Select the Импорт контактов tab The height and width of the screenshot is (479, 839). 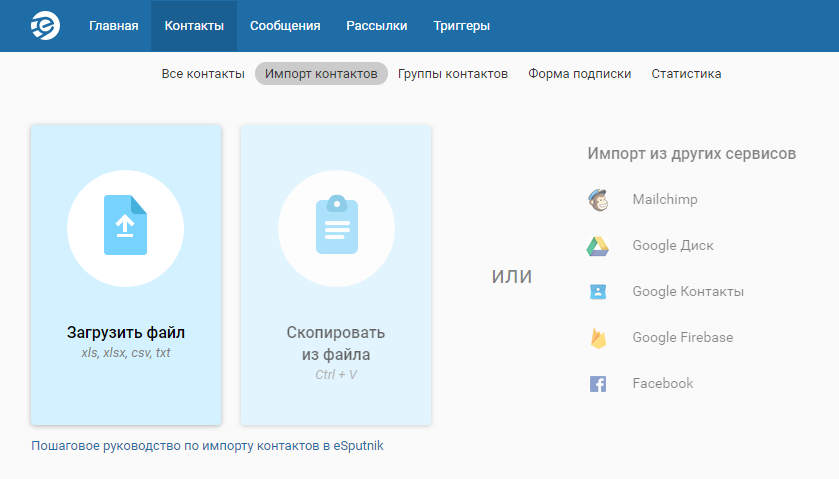[x=321, y=74]
